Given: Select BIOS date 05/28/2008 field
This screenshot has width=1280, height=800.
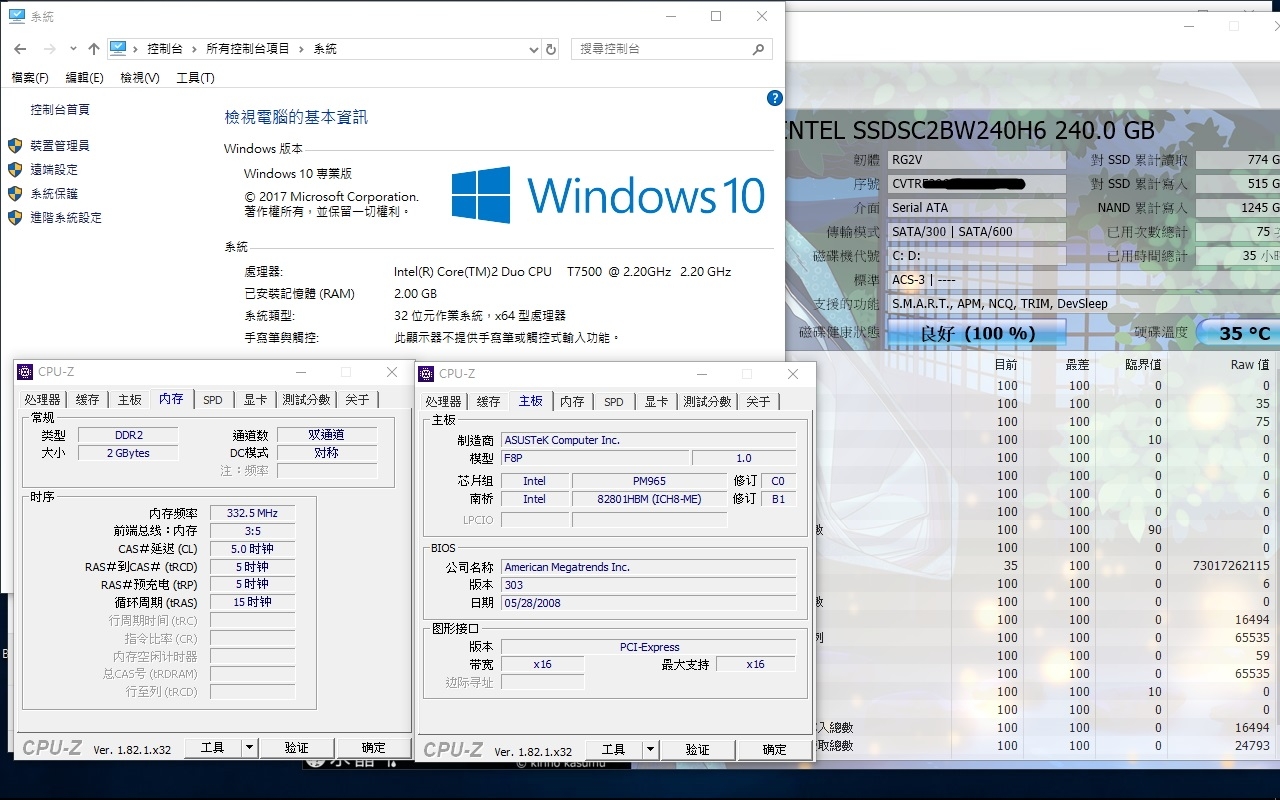Looking at the screenshot, I should click(648, 603).
